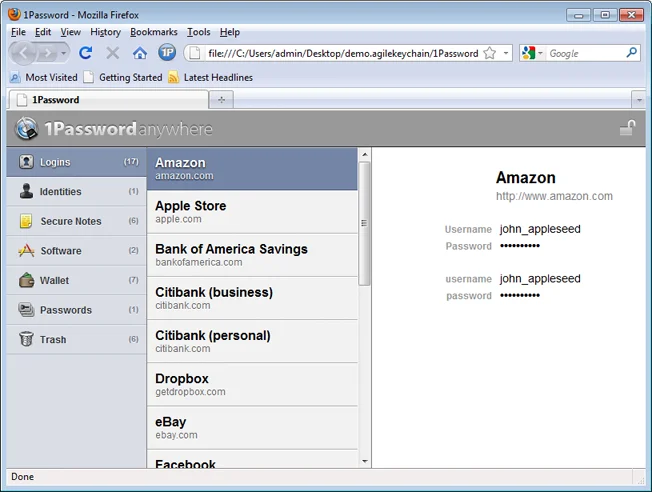Click the Secure Notes yellow note icon
This screenshot has width=652, height=492.
pos(26,221)
